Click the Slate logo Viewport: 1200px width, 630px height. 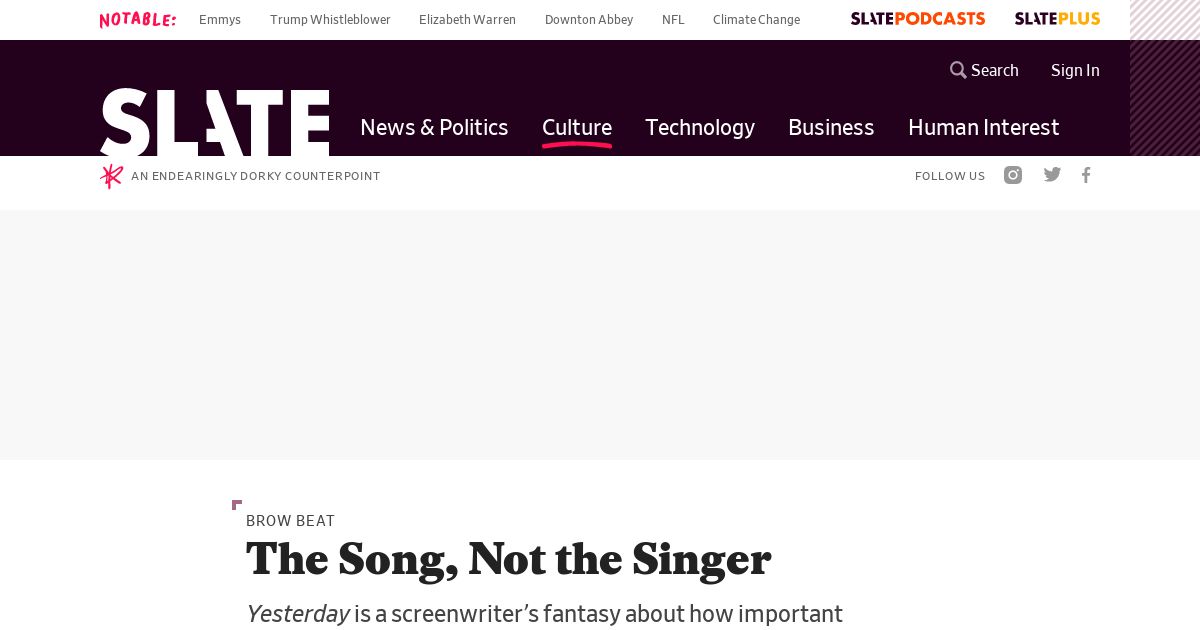click(214, 122)
